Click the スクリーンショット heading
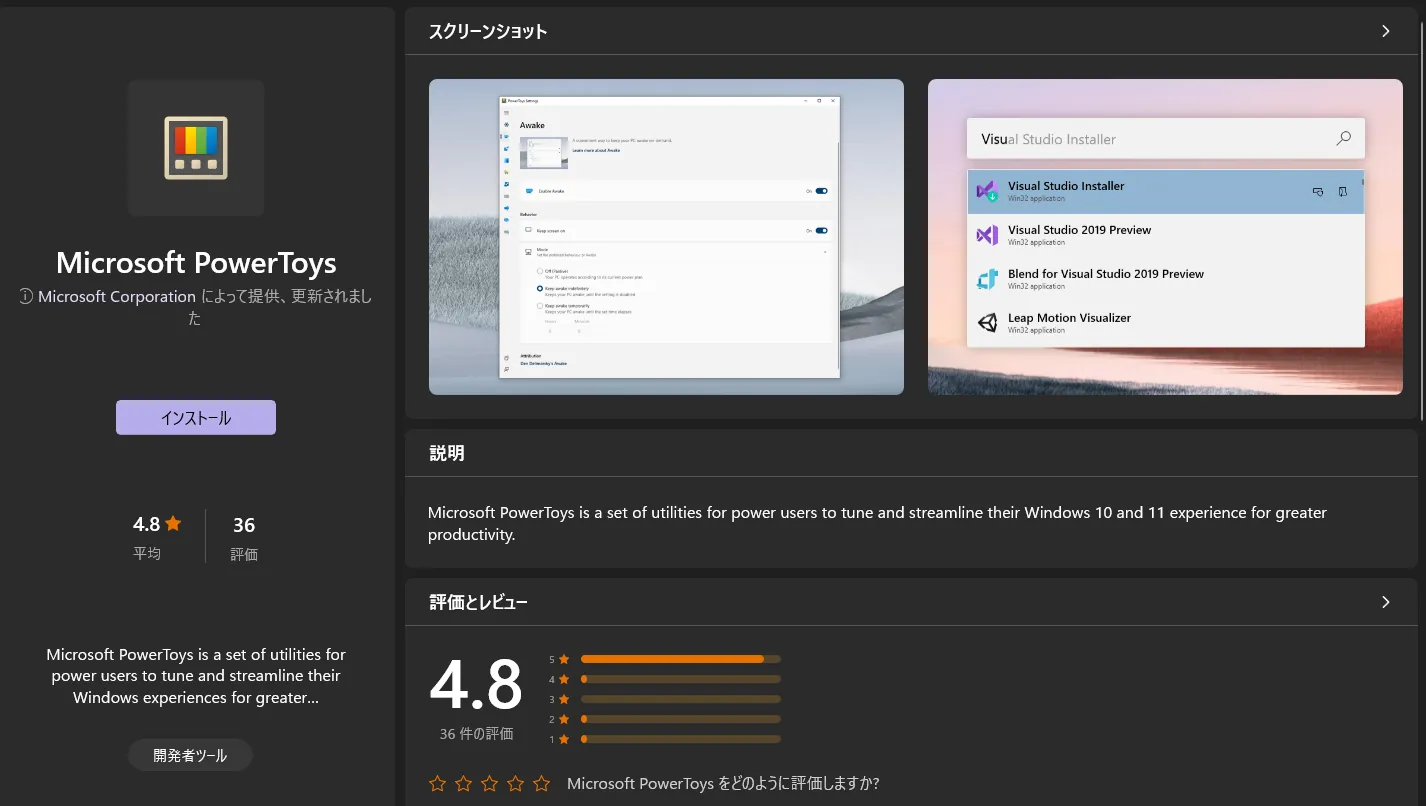 tap(486, 31)
